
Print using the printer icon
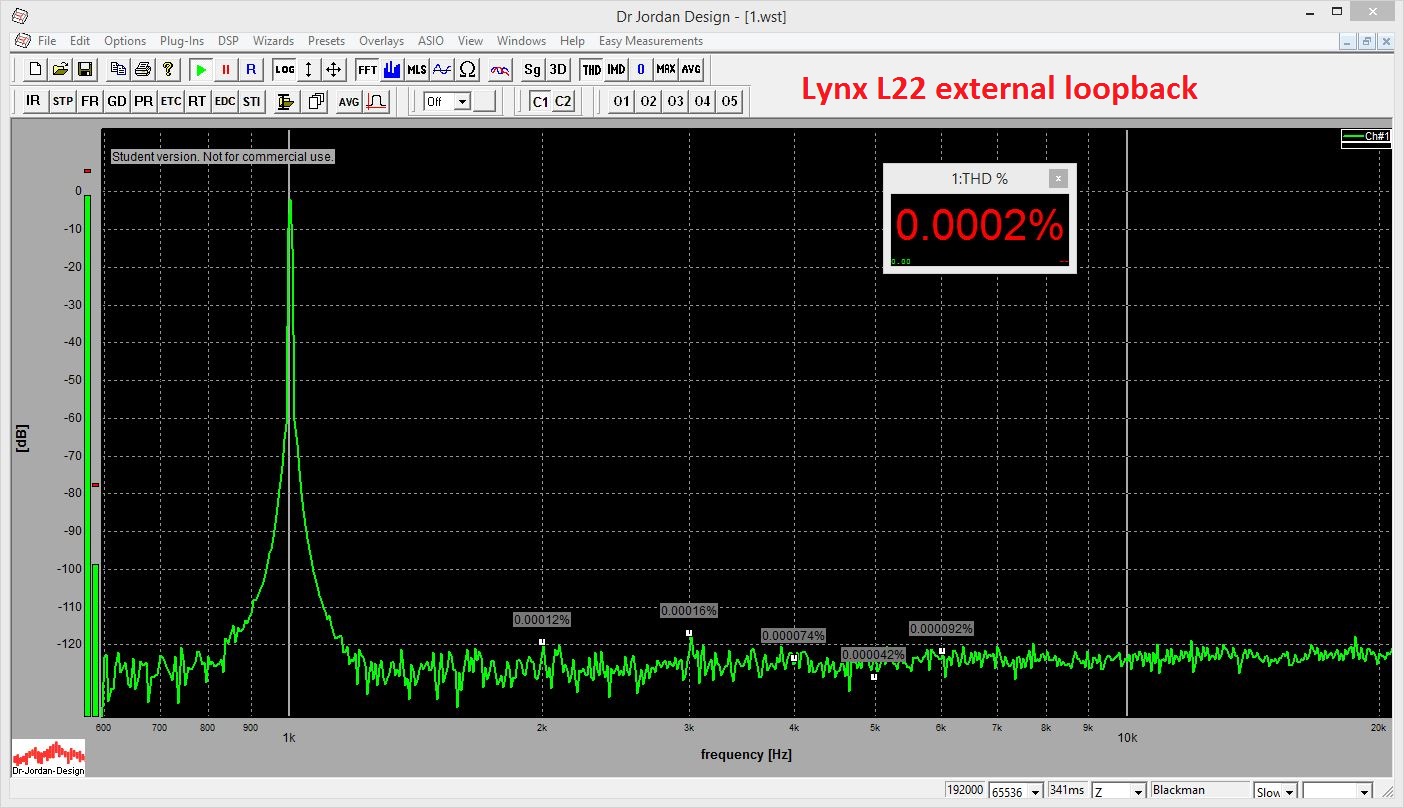coord(143,69)
